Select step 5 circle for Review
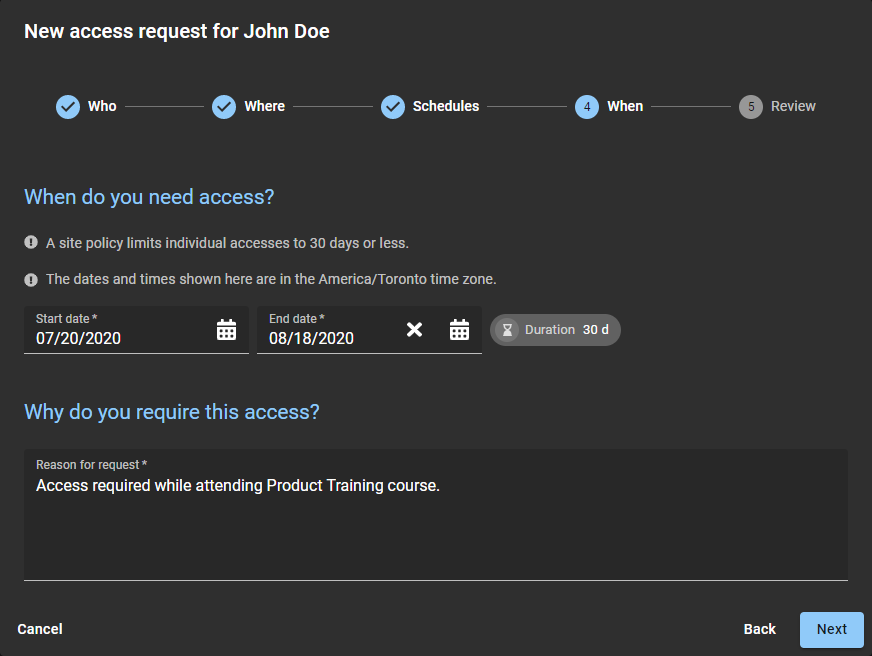872x656 pixels. (750, 106)
